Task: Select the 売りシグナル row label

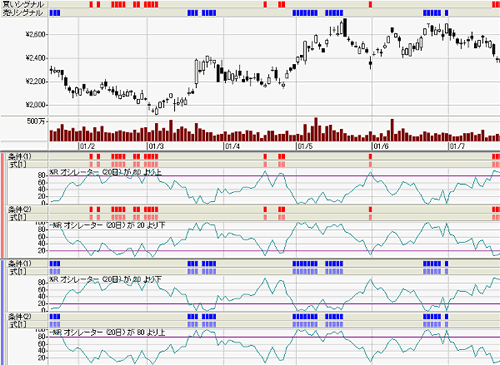Action: click(23, 13)
